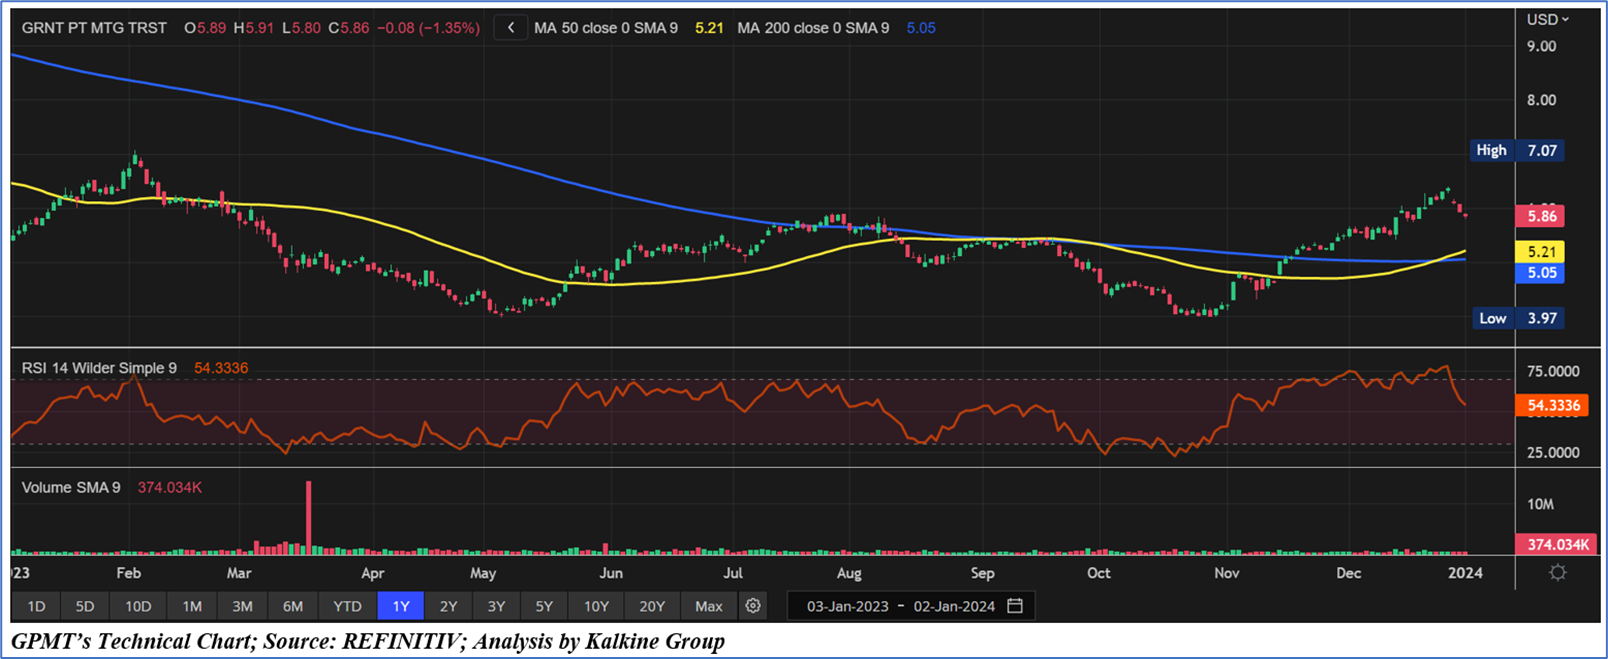Select the Volume SMA 9 label
Viewport: 1608px width, 659px height.
click(71, 487)
